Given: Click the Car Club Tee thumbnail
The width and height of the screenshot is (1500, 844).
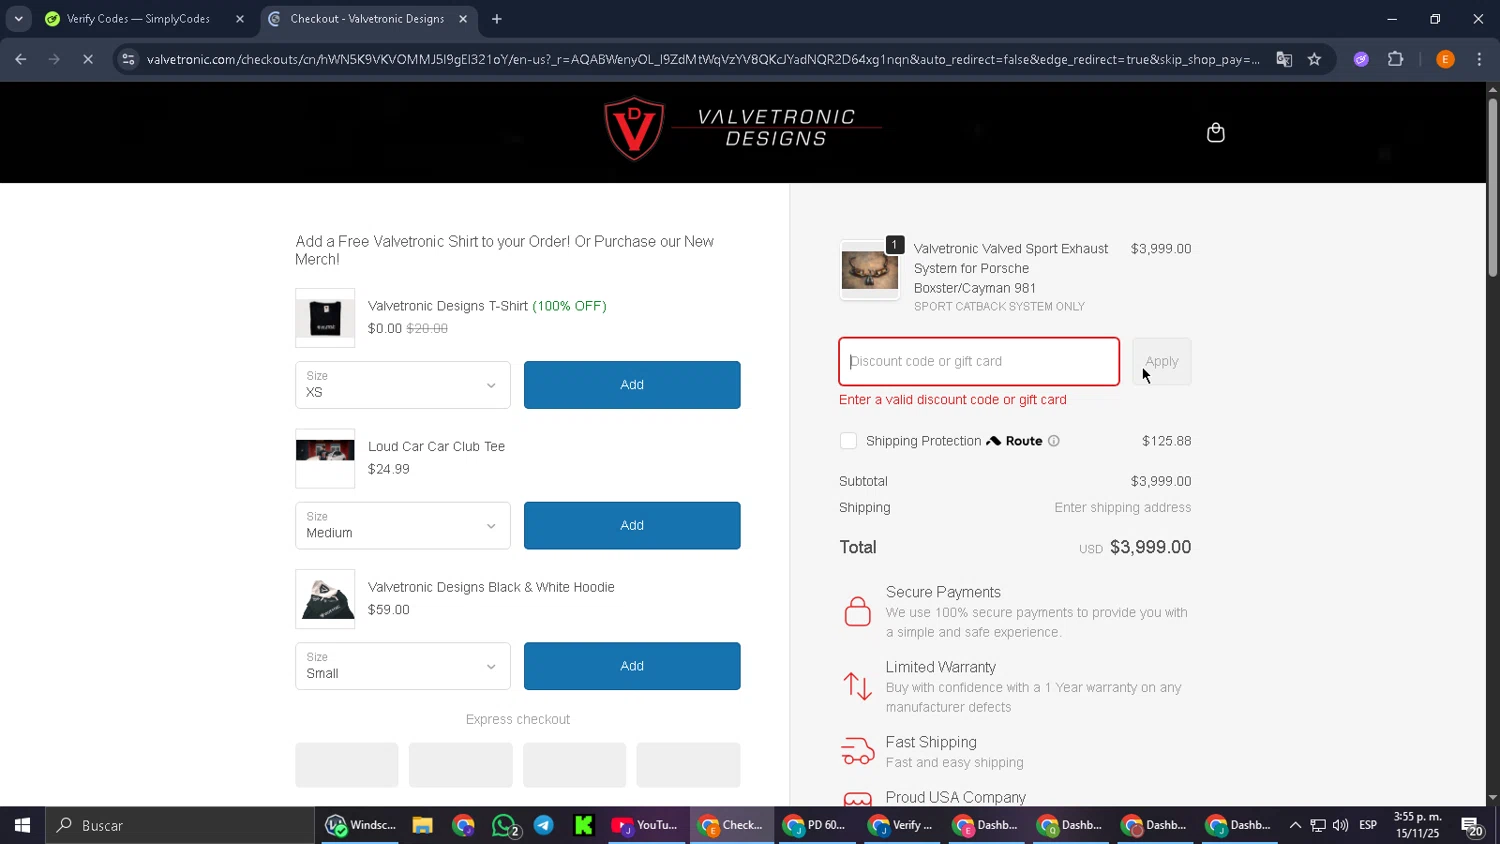Looking at the screenshot, I should click(x=325, y=458).
